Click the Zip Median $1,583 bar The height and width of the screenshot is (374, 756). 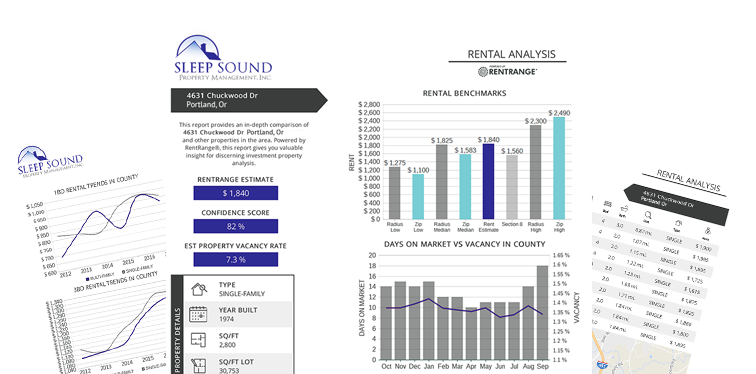(x=465, y=187)
